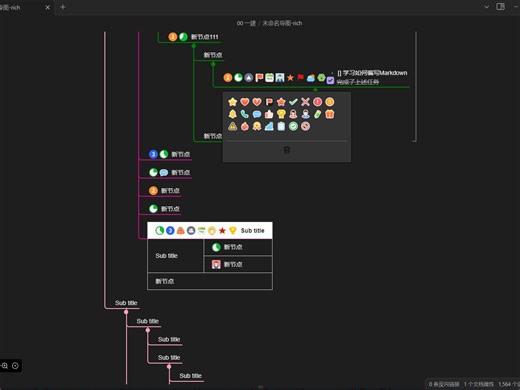Pick the yellow bell icon
This screenshot has height=390, width=520.
(x=233, y=114)
